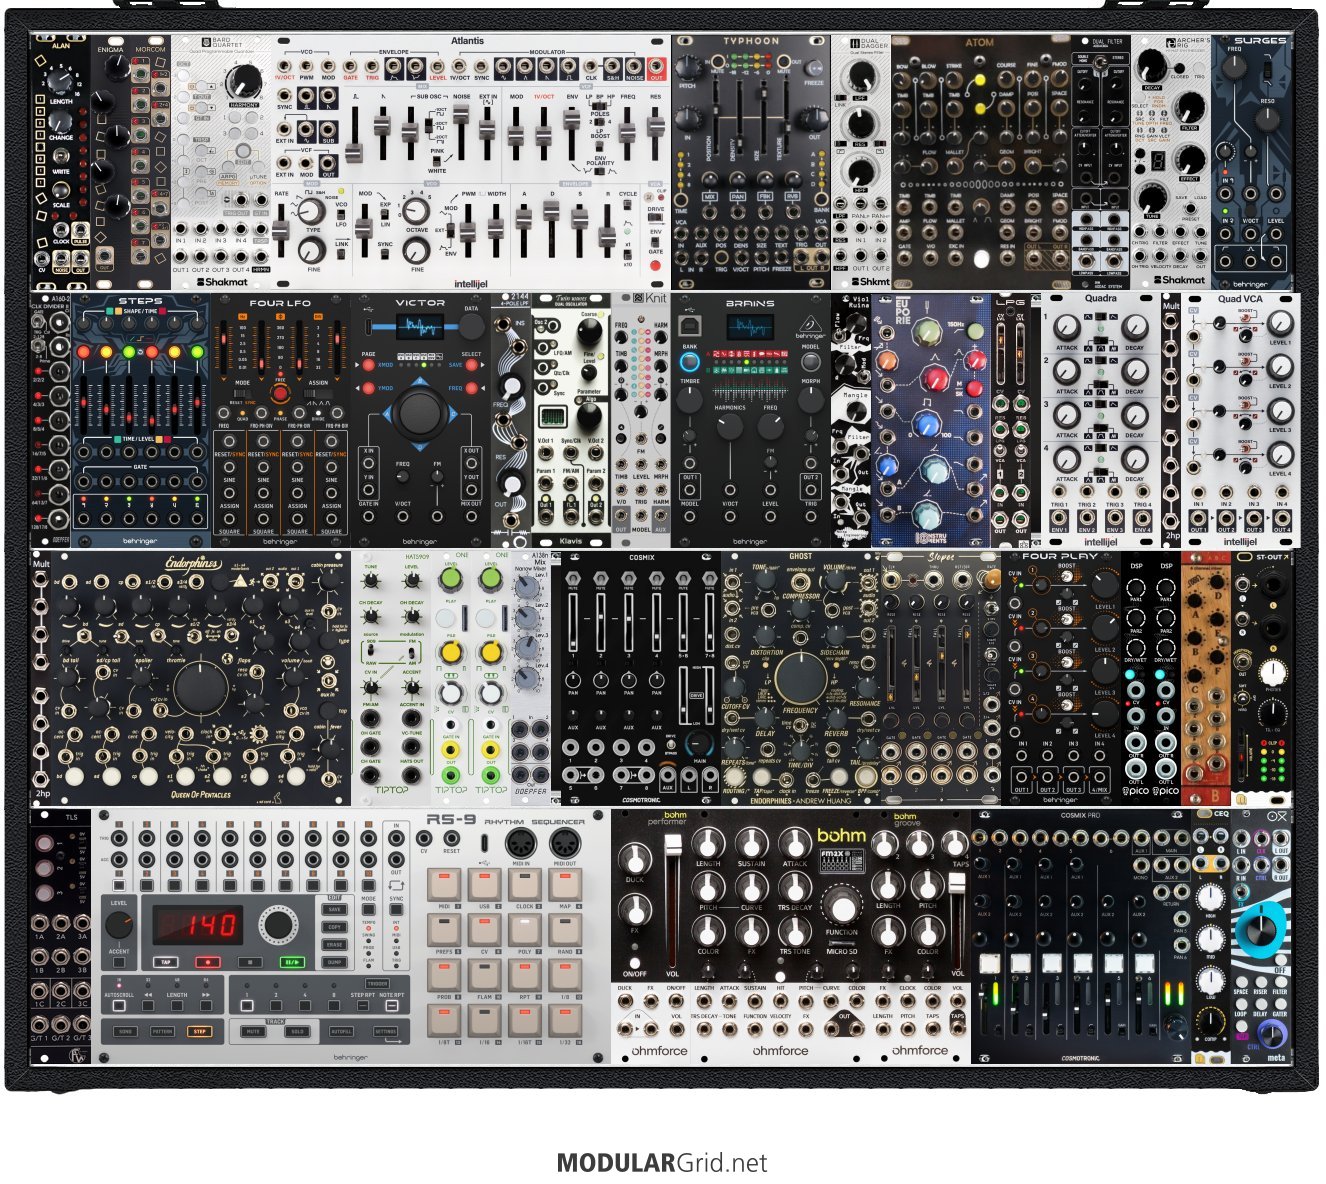Toggle the bohm performer ON/OFF button

(634, 961)
